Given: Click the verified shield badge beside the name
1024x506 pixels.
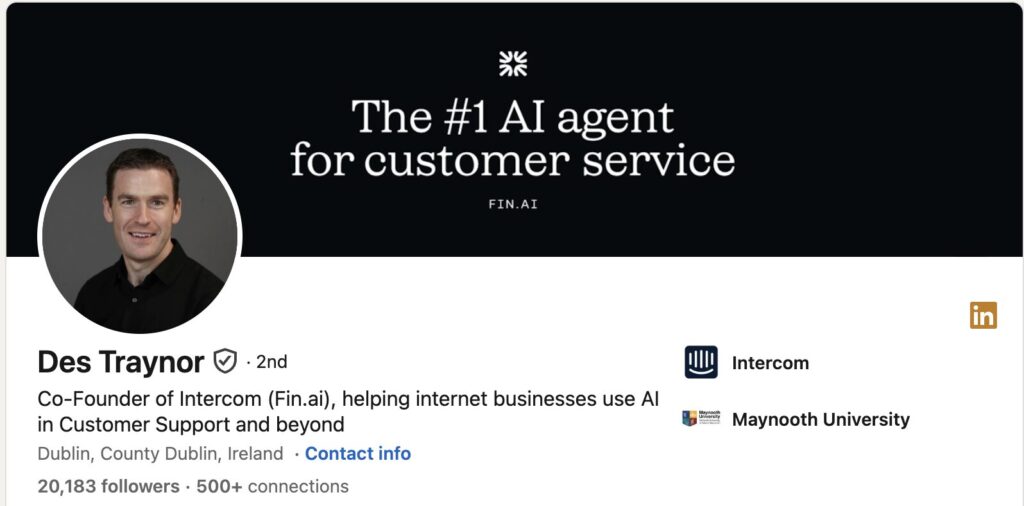Looking at the screenshot, I should [225, 361].
